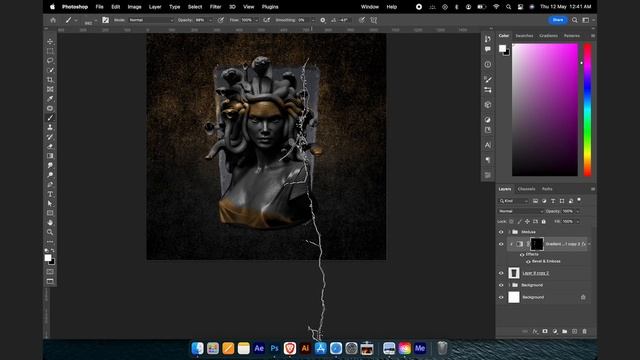
Task: Switch to the Channels tab
Action: pyautogui.click(x=526, y=189)
